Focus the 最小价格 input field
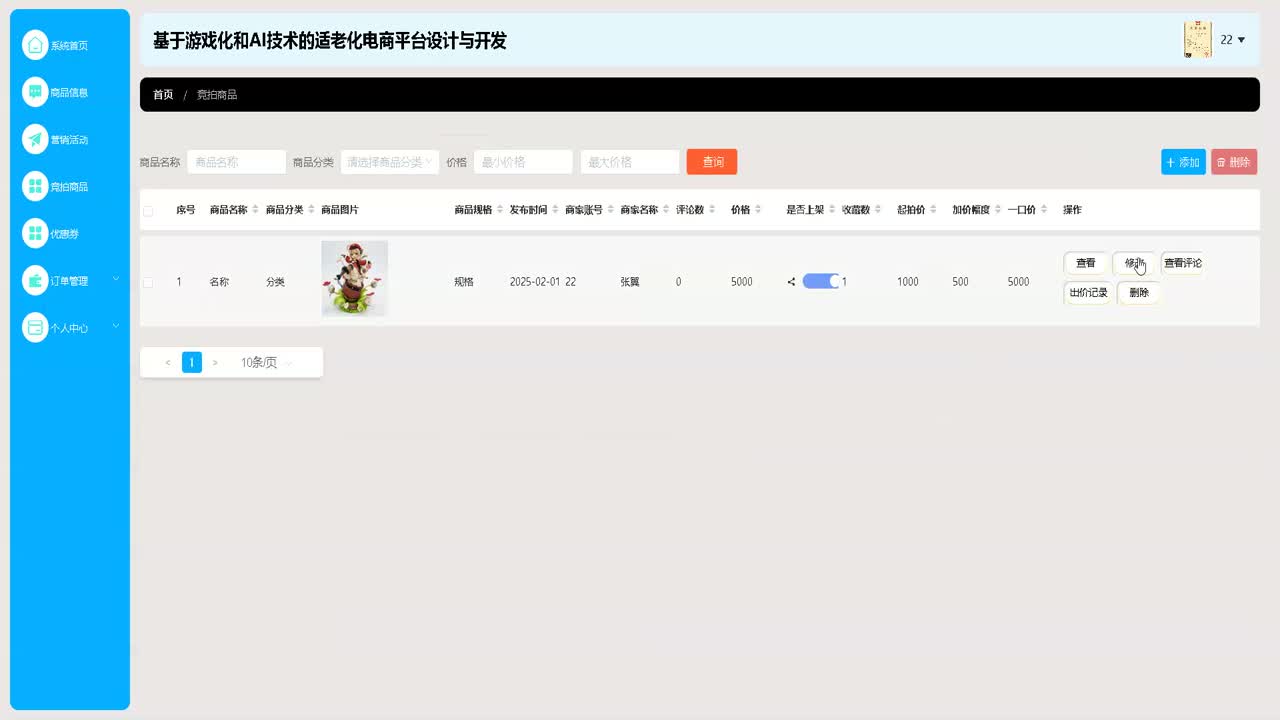The image size is (1280, 720). [x=523, y=162]
